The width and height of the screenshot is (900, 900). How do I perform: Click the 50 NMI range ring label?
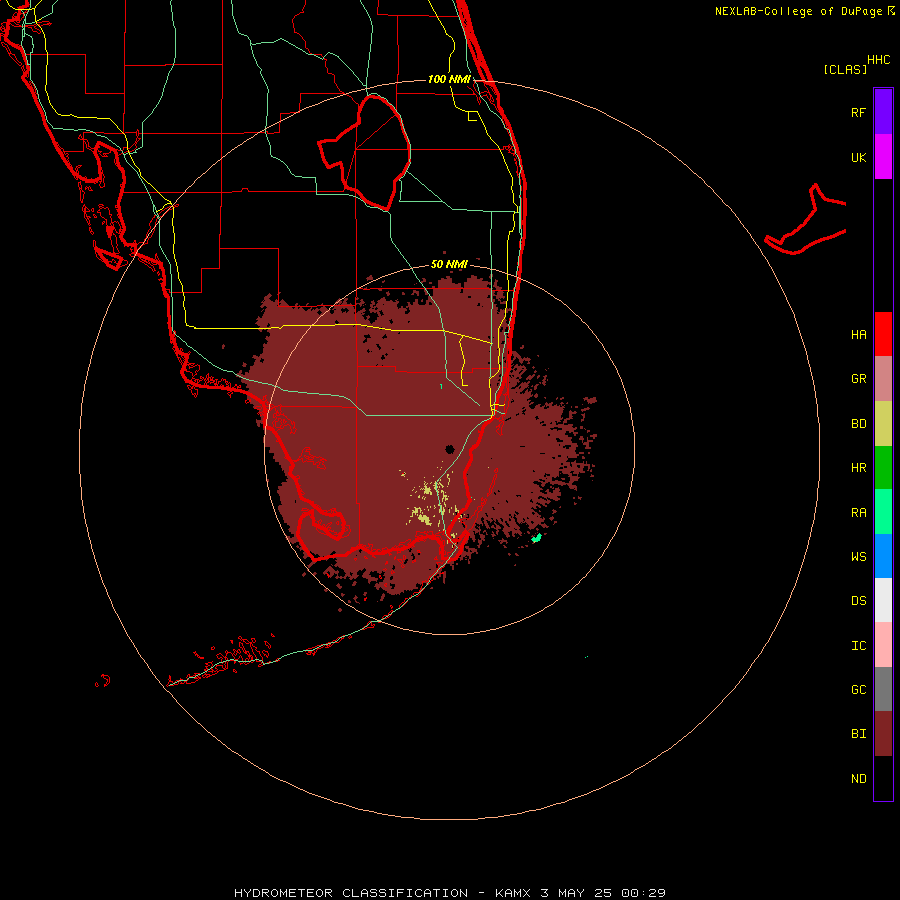point(449,264)
